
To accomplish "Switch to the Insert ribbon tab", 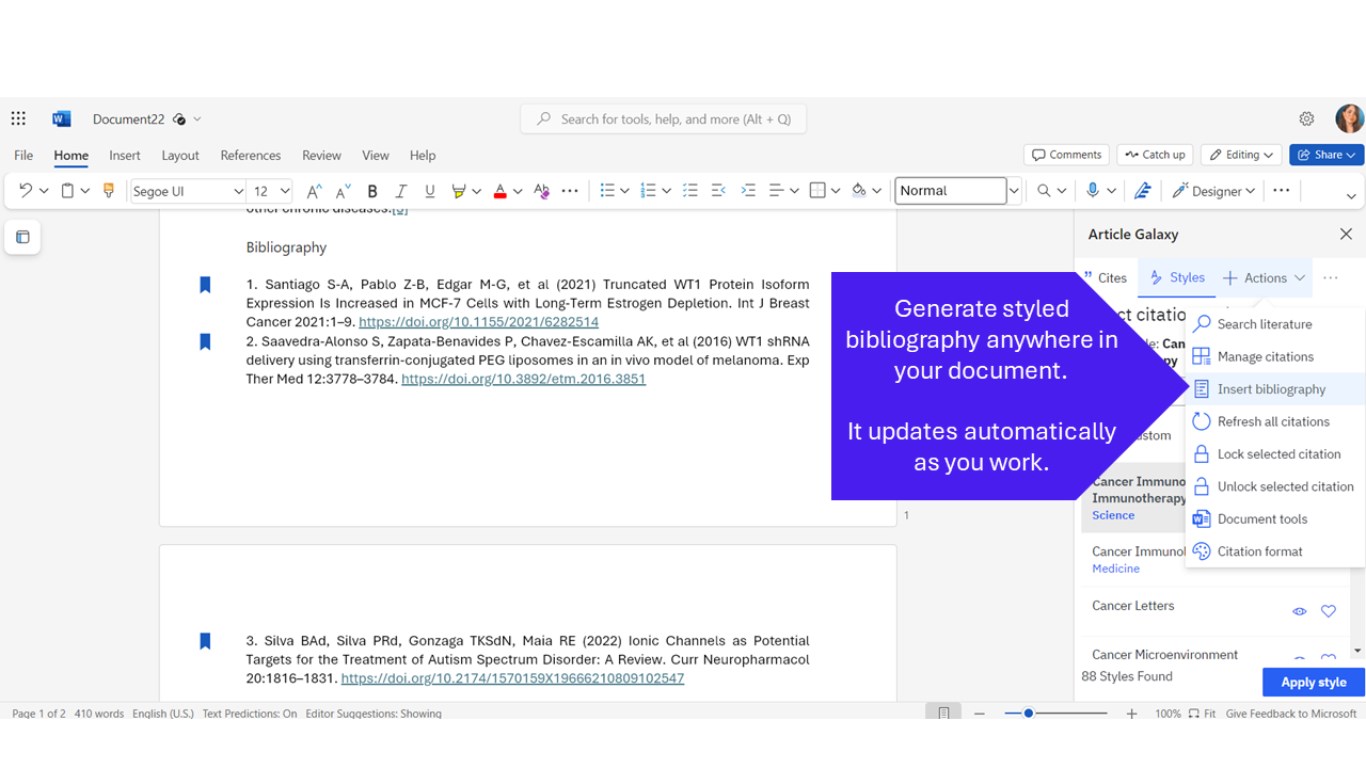I will point(125,155).
